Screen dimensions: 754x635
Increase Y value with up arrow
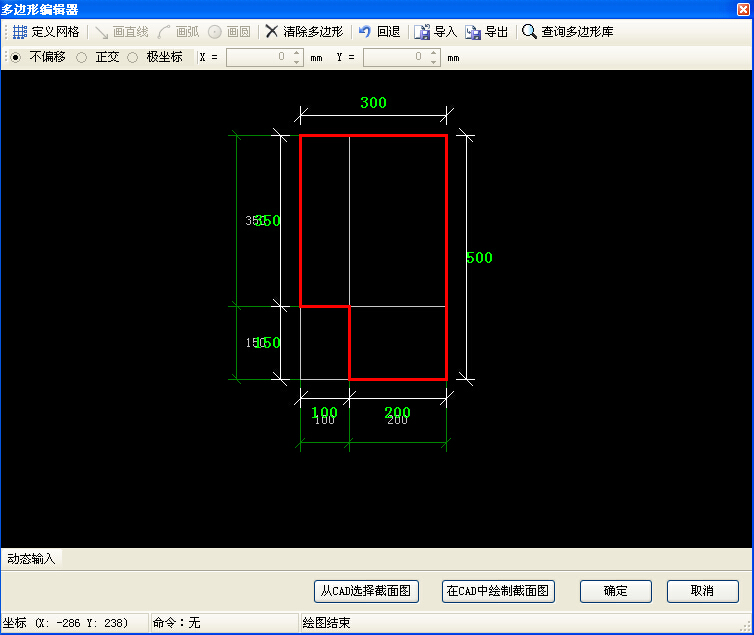(x=434, y=53)
